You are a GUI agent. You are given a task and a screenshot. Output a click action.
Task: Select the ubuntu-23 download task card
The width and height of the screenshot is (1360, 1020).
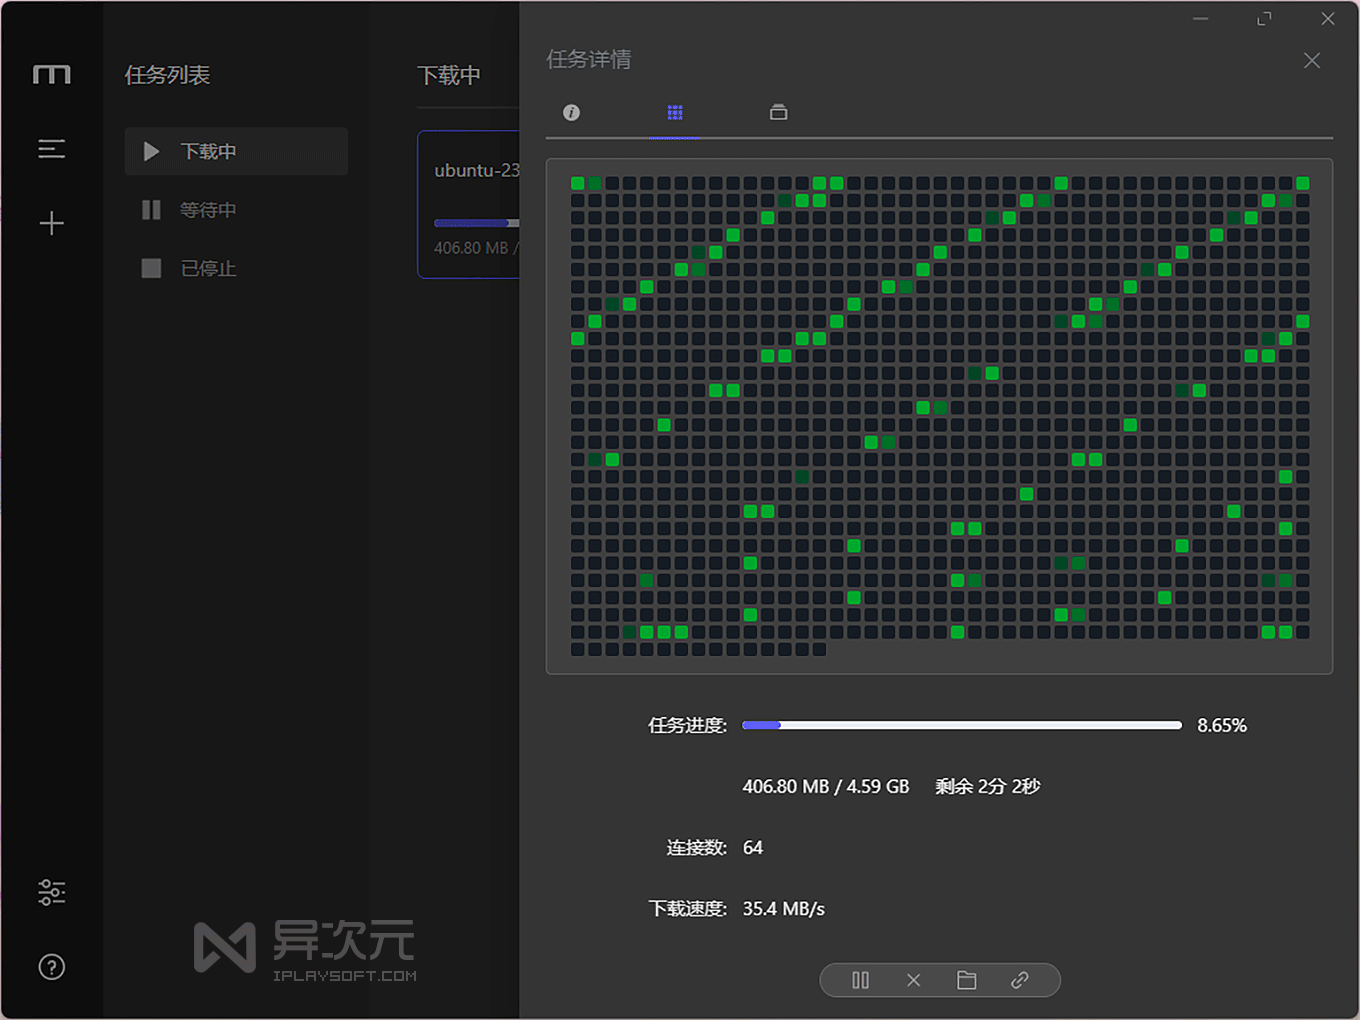tap(470, 204)
